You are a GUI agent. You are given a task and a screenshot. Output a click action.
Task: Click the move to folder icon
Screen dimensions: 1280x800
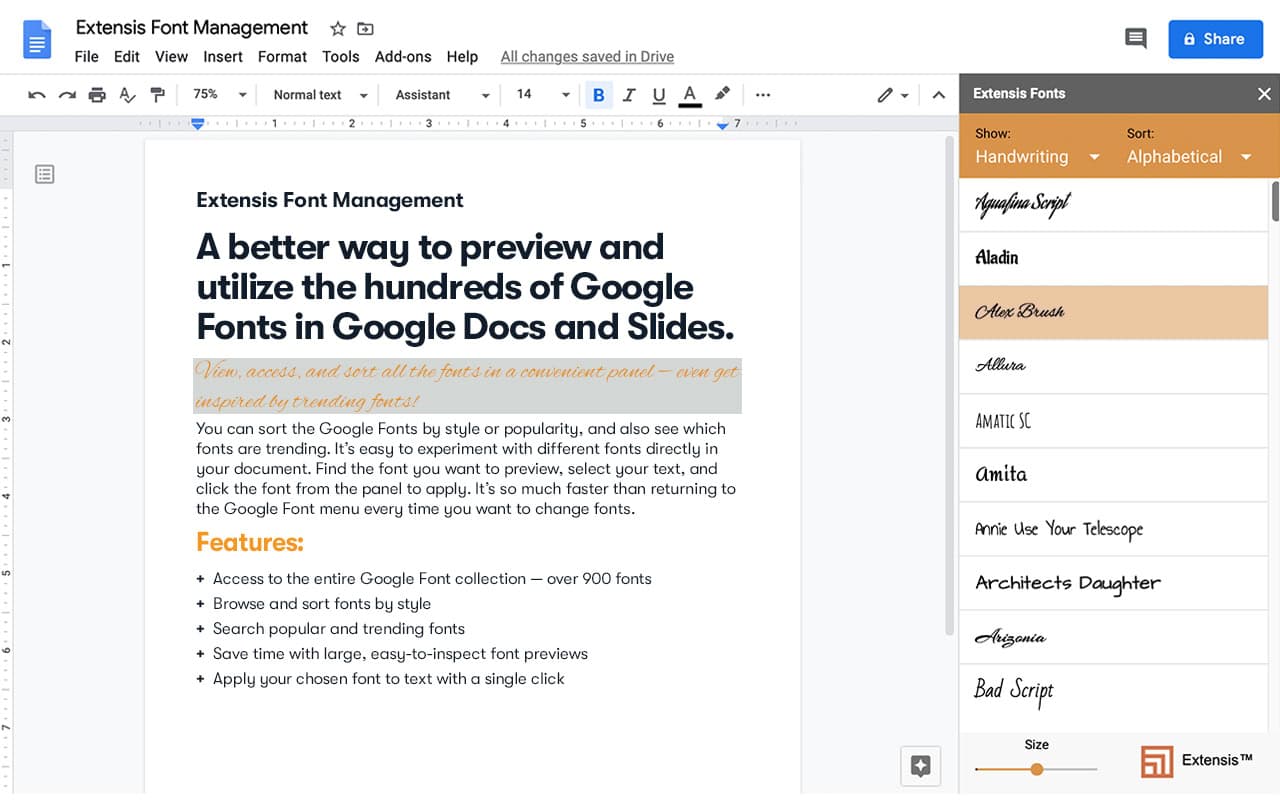[x=365, y=29]
